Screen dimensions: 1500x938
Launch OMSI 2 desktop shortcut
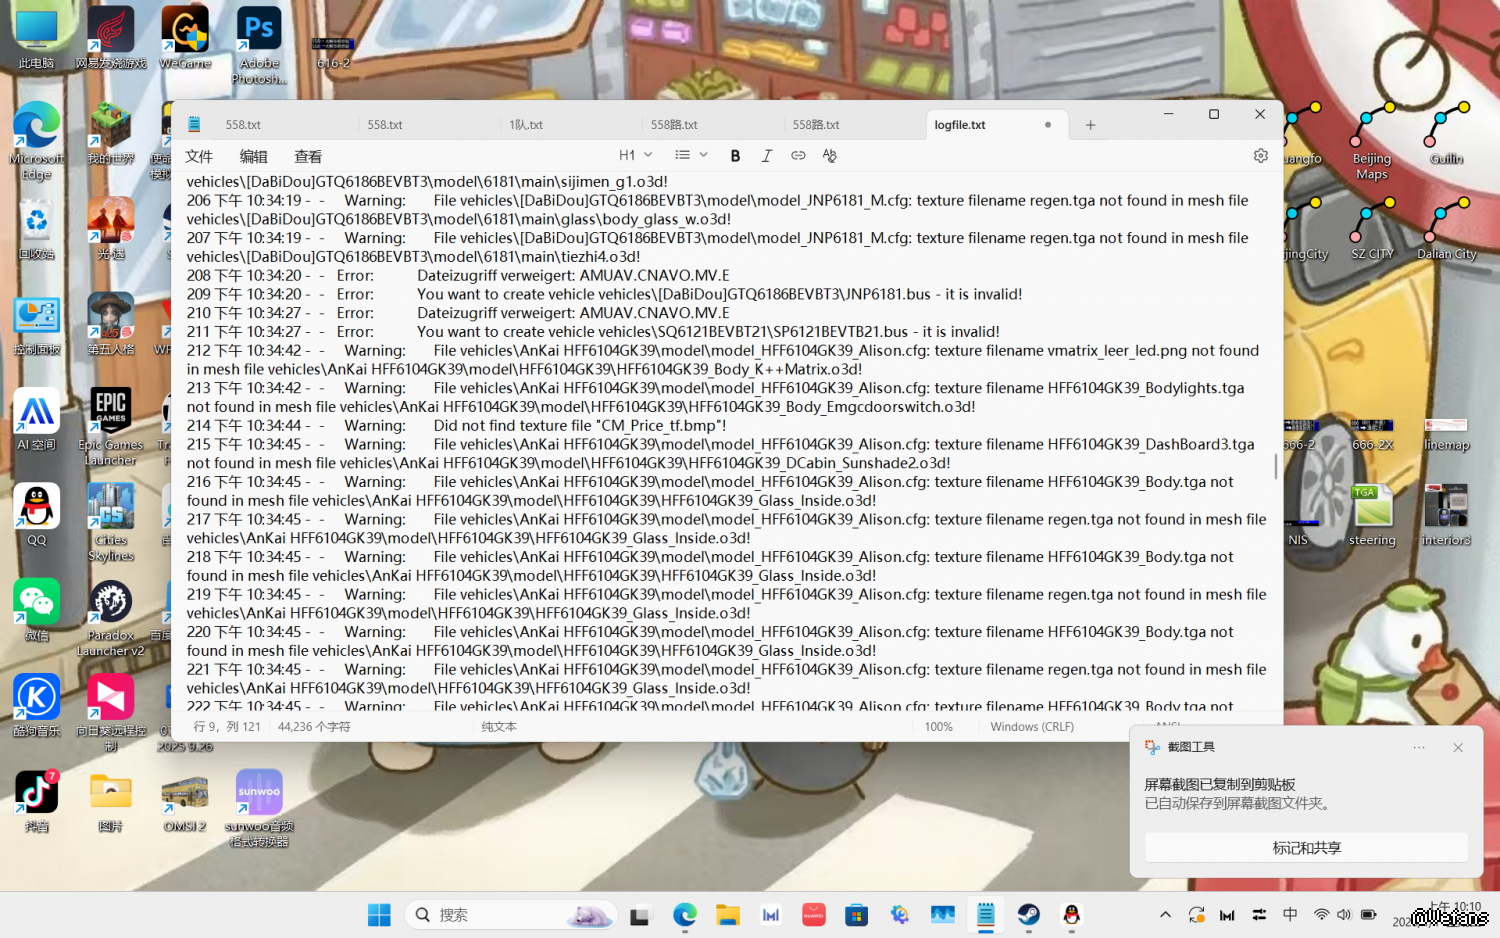click(x=185, y=800)
